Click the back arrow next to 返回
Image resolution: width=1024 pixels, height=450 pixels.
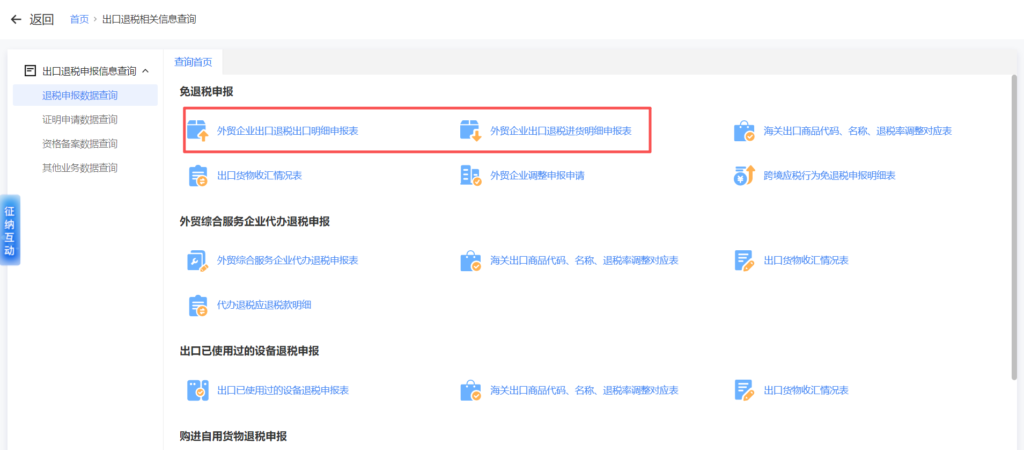[16, 19]
